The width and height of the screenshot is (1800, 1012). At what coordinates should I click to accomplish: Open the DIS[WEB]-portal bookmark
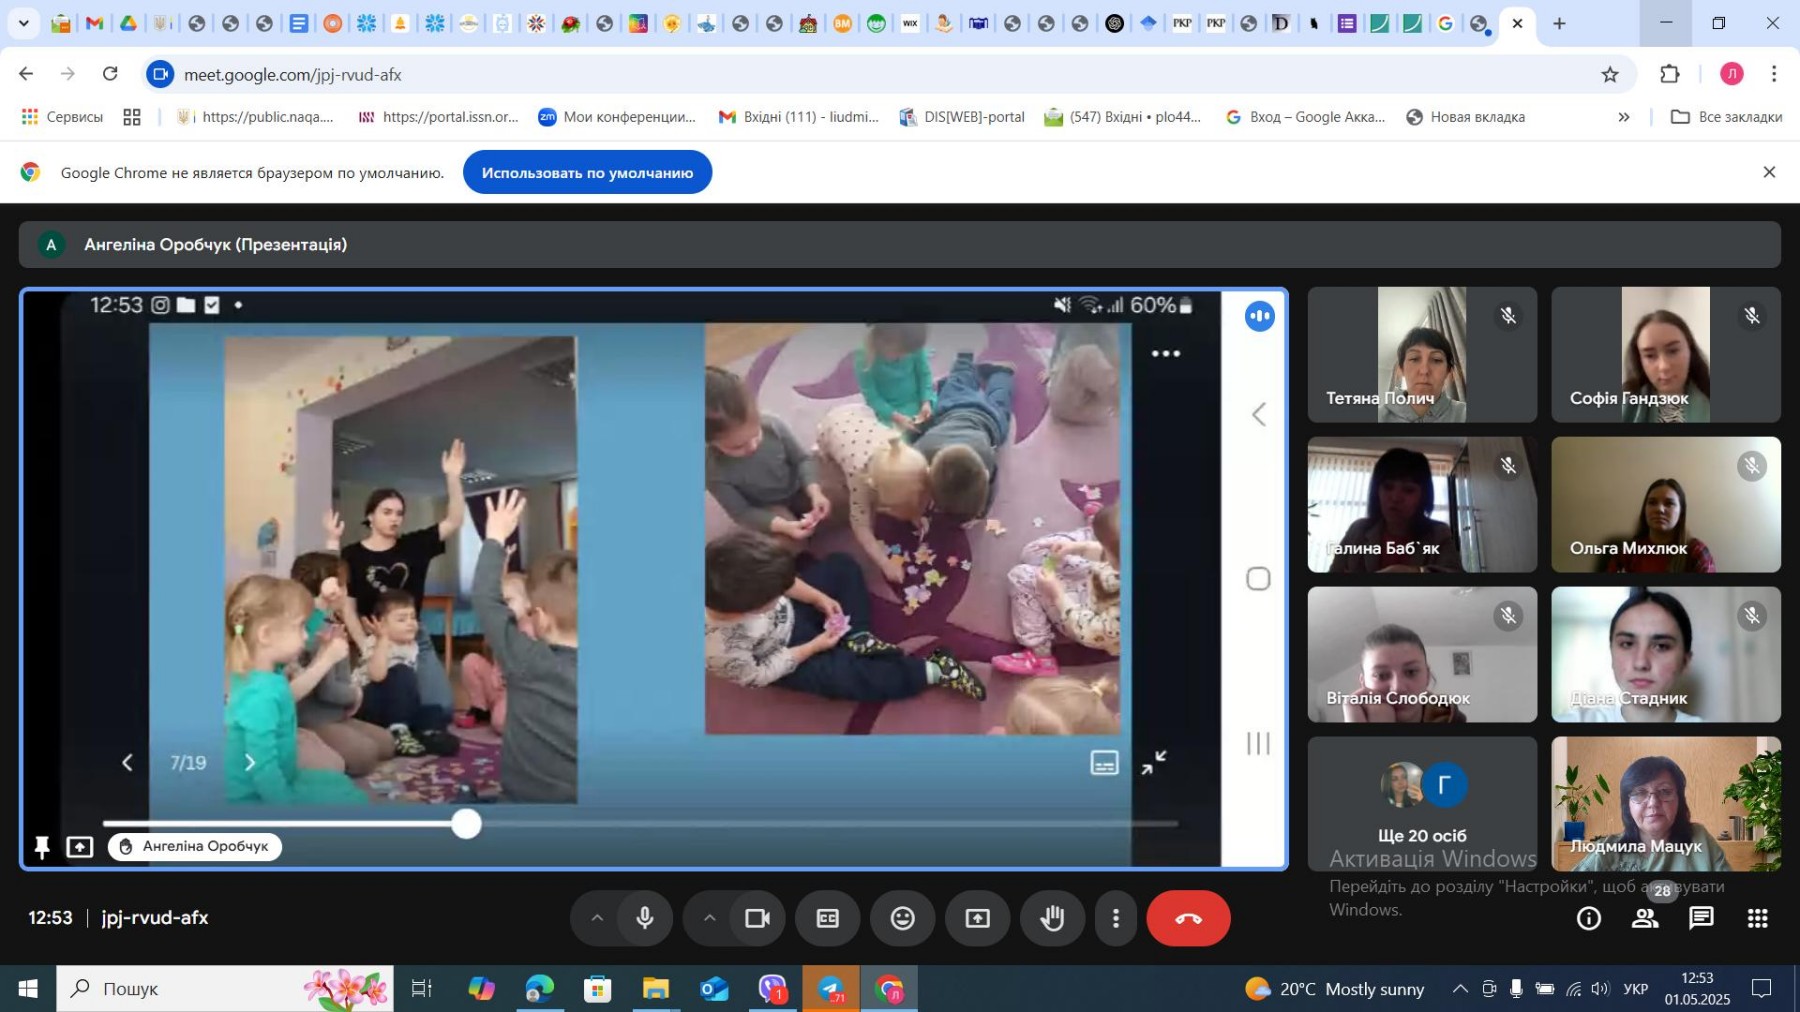tap(962, 117)
